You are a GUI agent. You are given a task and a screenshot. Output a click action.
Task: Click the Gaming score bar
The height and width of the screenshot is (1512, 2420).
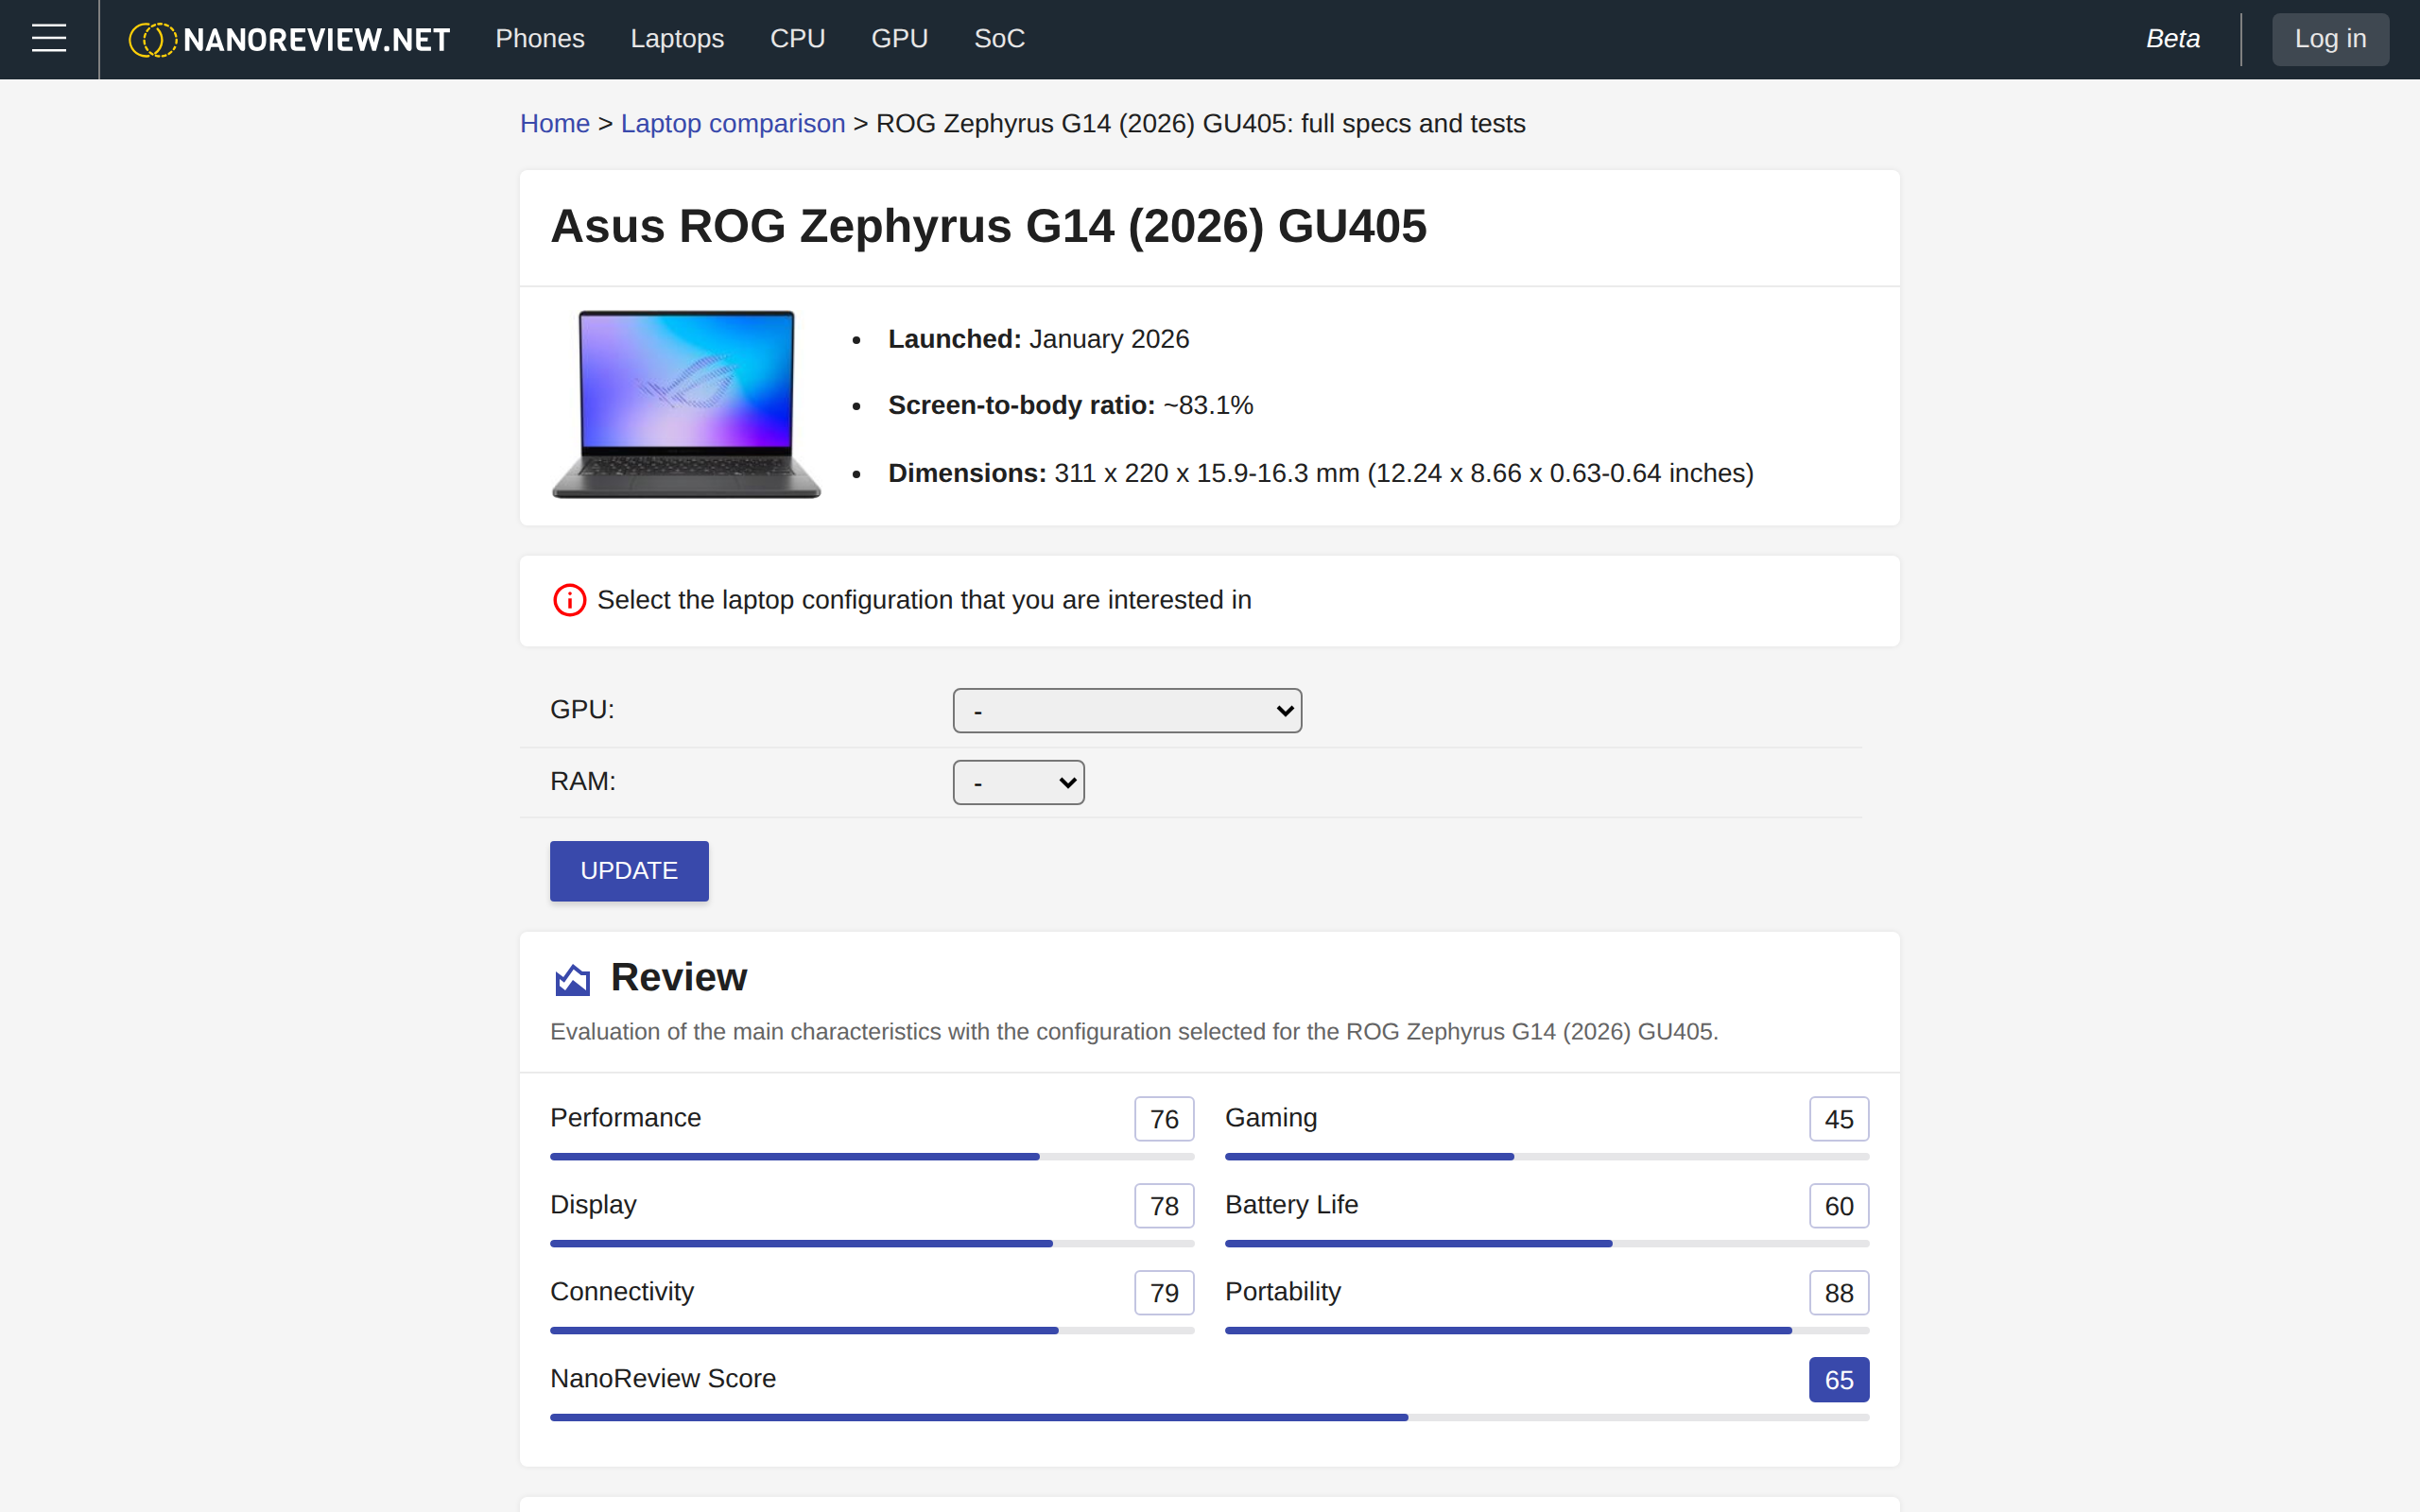1547,1157
